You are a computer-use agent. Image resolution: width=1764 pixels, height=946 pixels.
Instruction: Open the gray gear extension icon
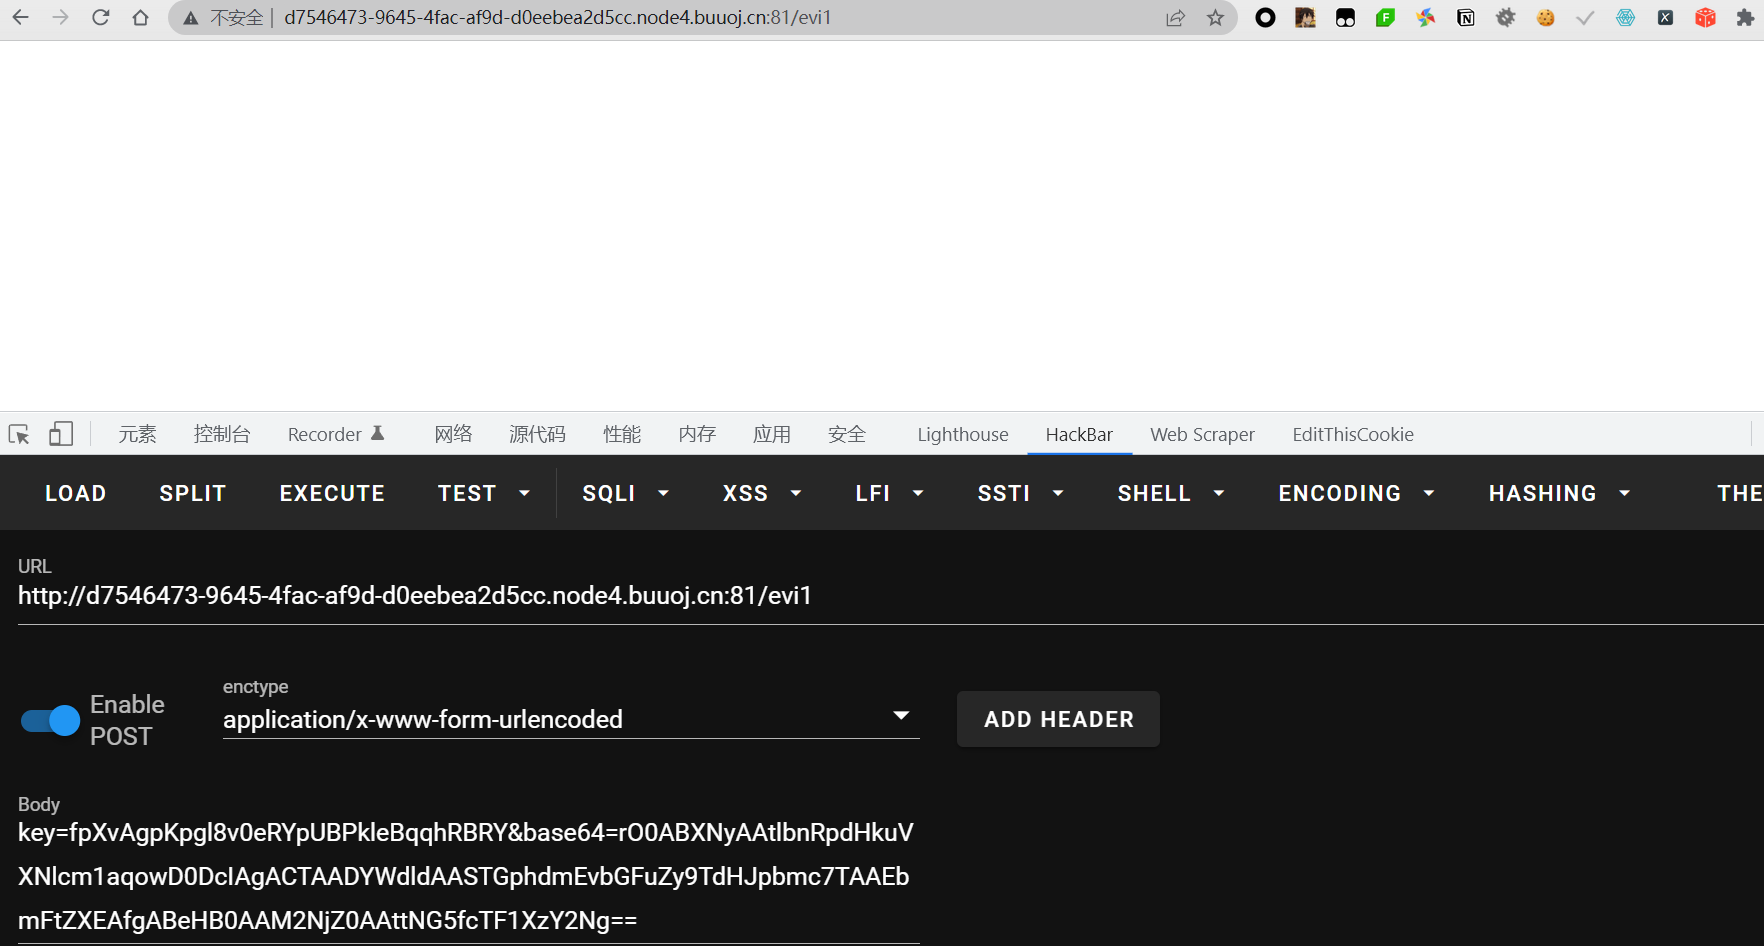(x=1505, y=18)
